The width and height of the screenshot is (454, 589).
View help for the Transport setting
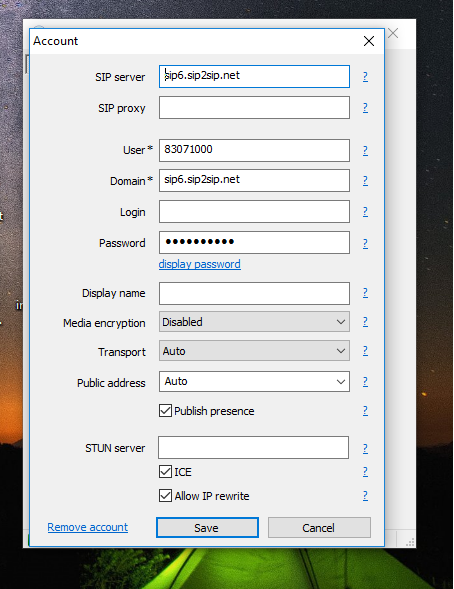click(x=365, y=351)
